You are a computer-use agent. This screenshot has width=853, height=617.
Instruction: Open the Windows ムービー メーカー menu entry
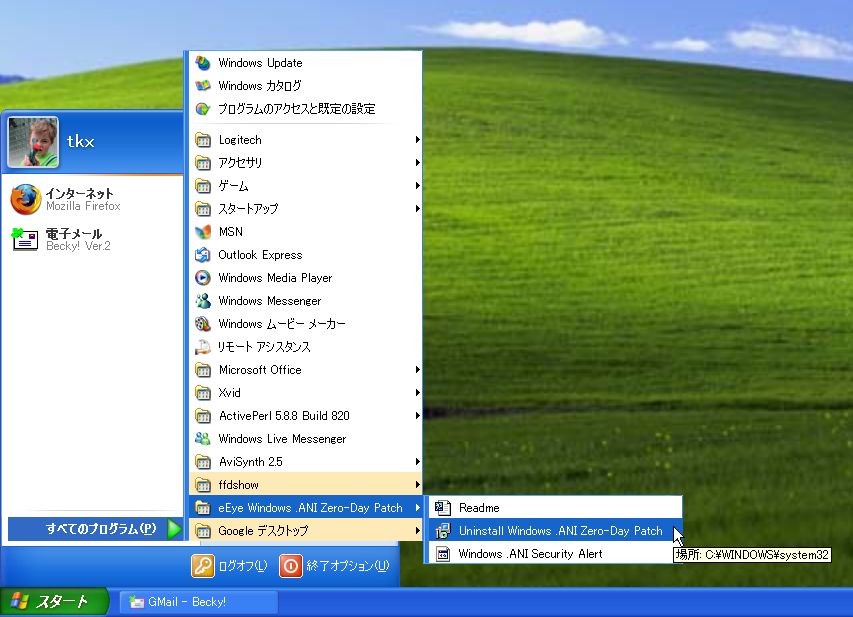click(x=306, y=324)
